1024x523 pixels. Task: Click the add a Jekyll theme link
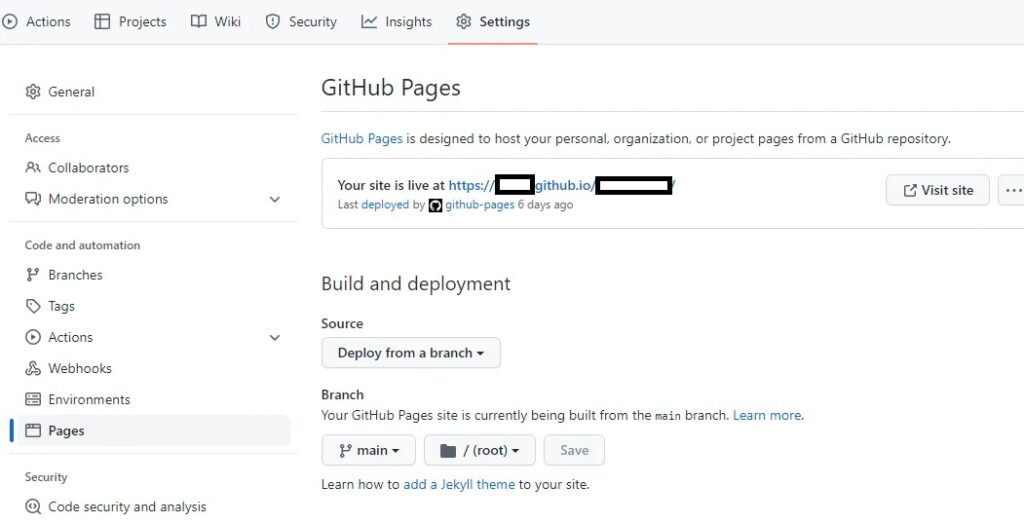(x=459, y=484)
